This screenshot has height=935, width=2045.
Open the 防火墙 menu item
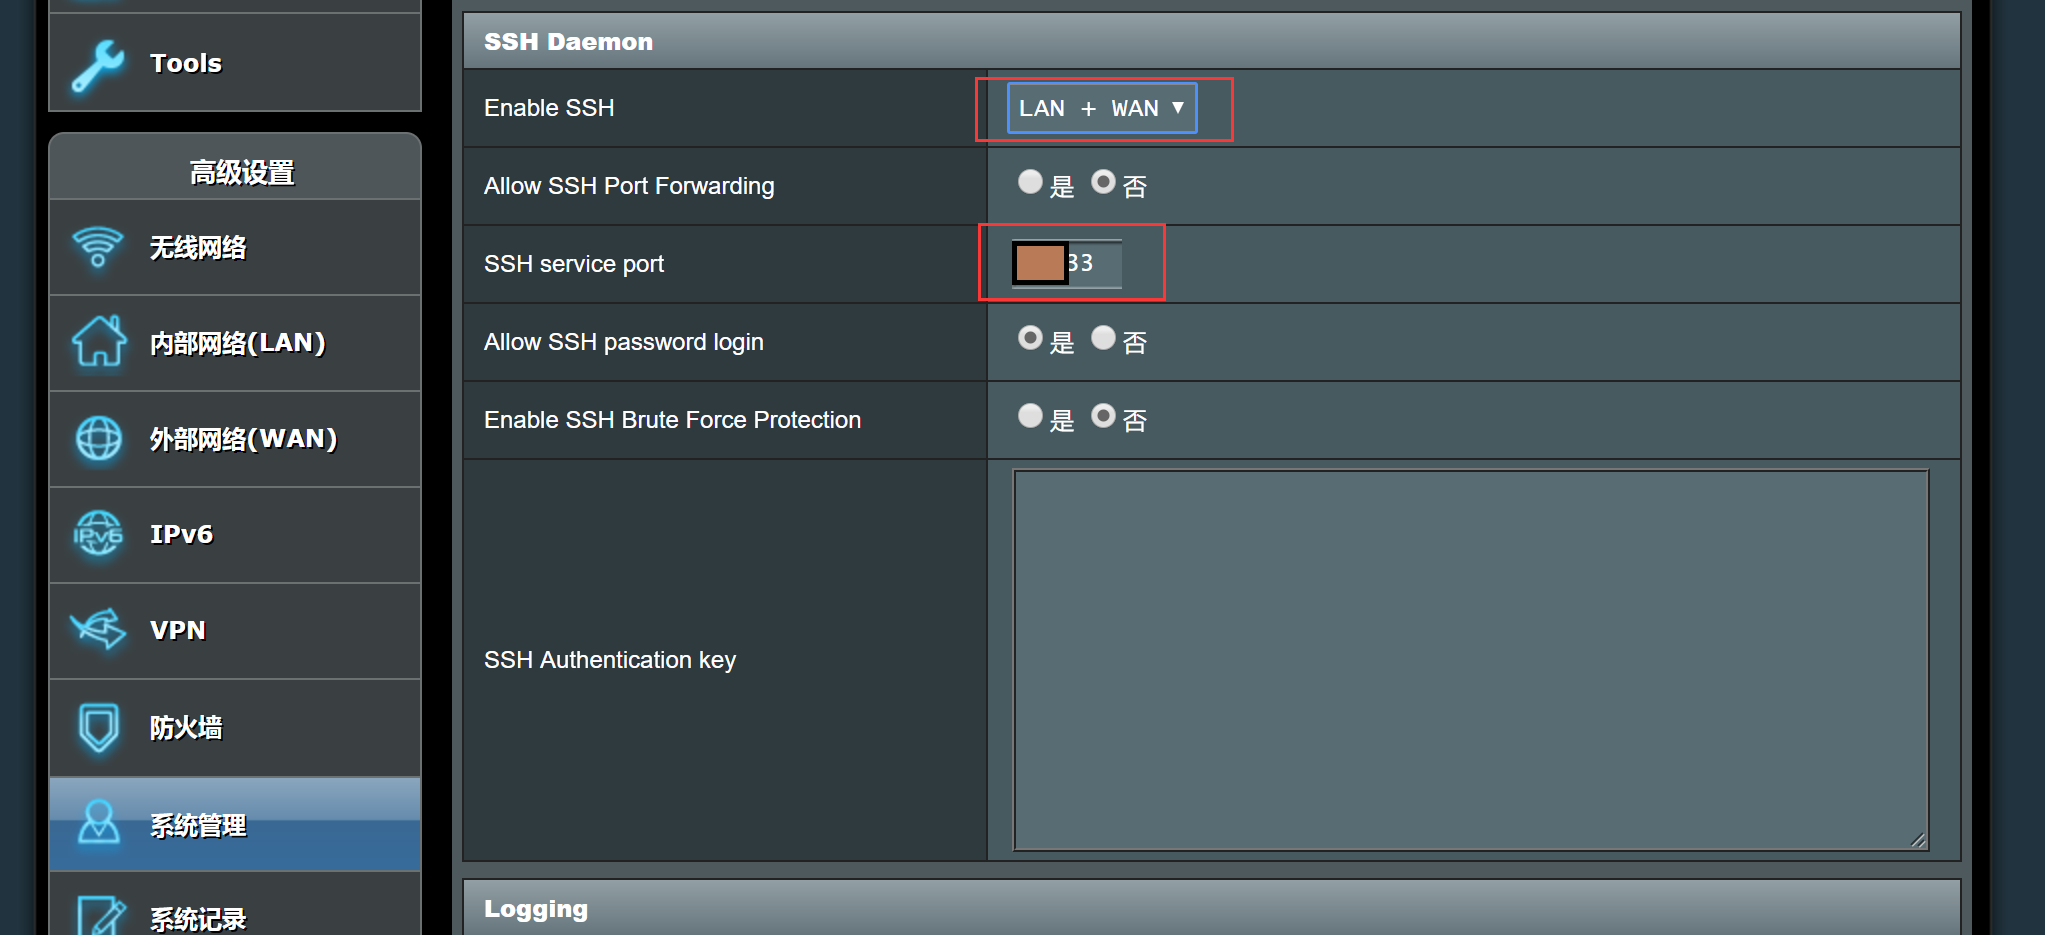[x=186, y=727]
